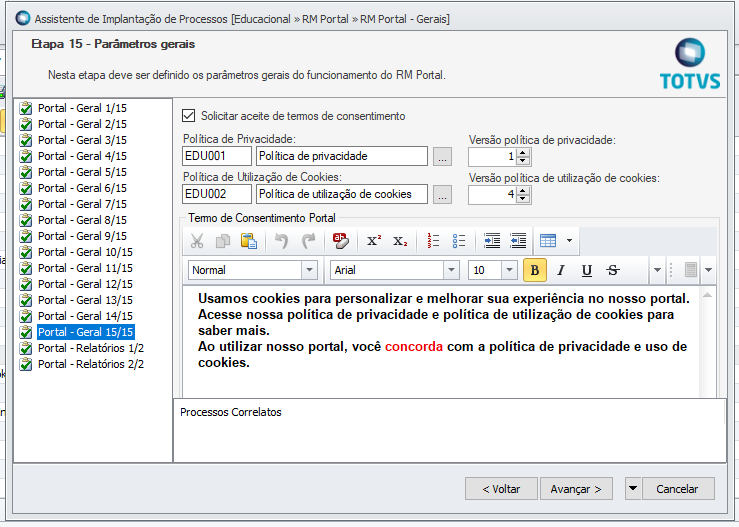Image resolution: width=739 pixels, height=527 pixels.
Task: Click the second indent icon beside the table icon
Action: [518, 241]
